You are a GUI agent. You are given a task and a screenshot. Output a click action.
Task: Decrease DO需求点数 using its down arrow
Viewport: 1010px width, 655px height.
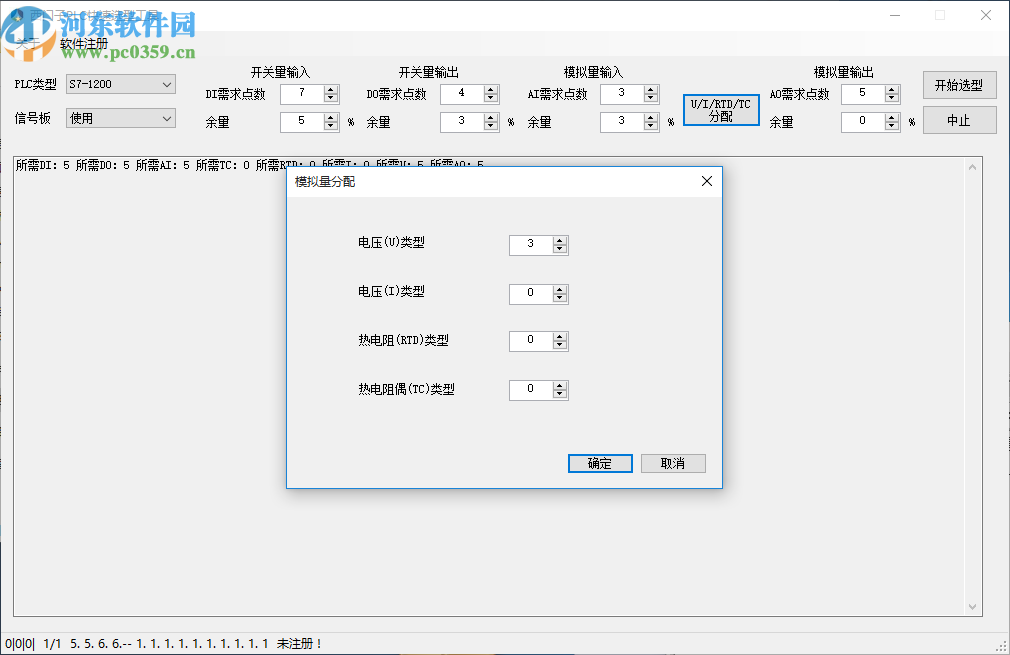pyautogui.click(x=490, y=98)
